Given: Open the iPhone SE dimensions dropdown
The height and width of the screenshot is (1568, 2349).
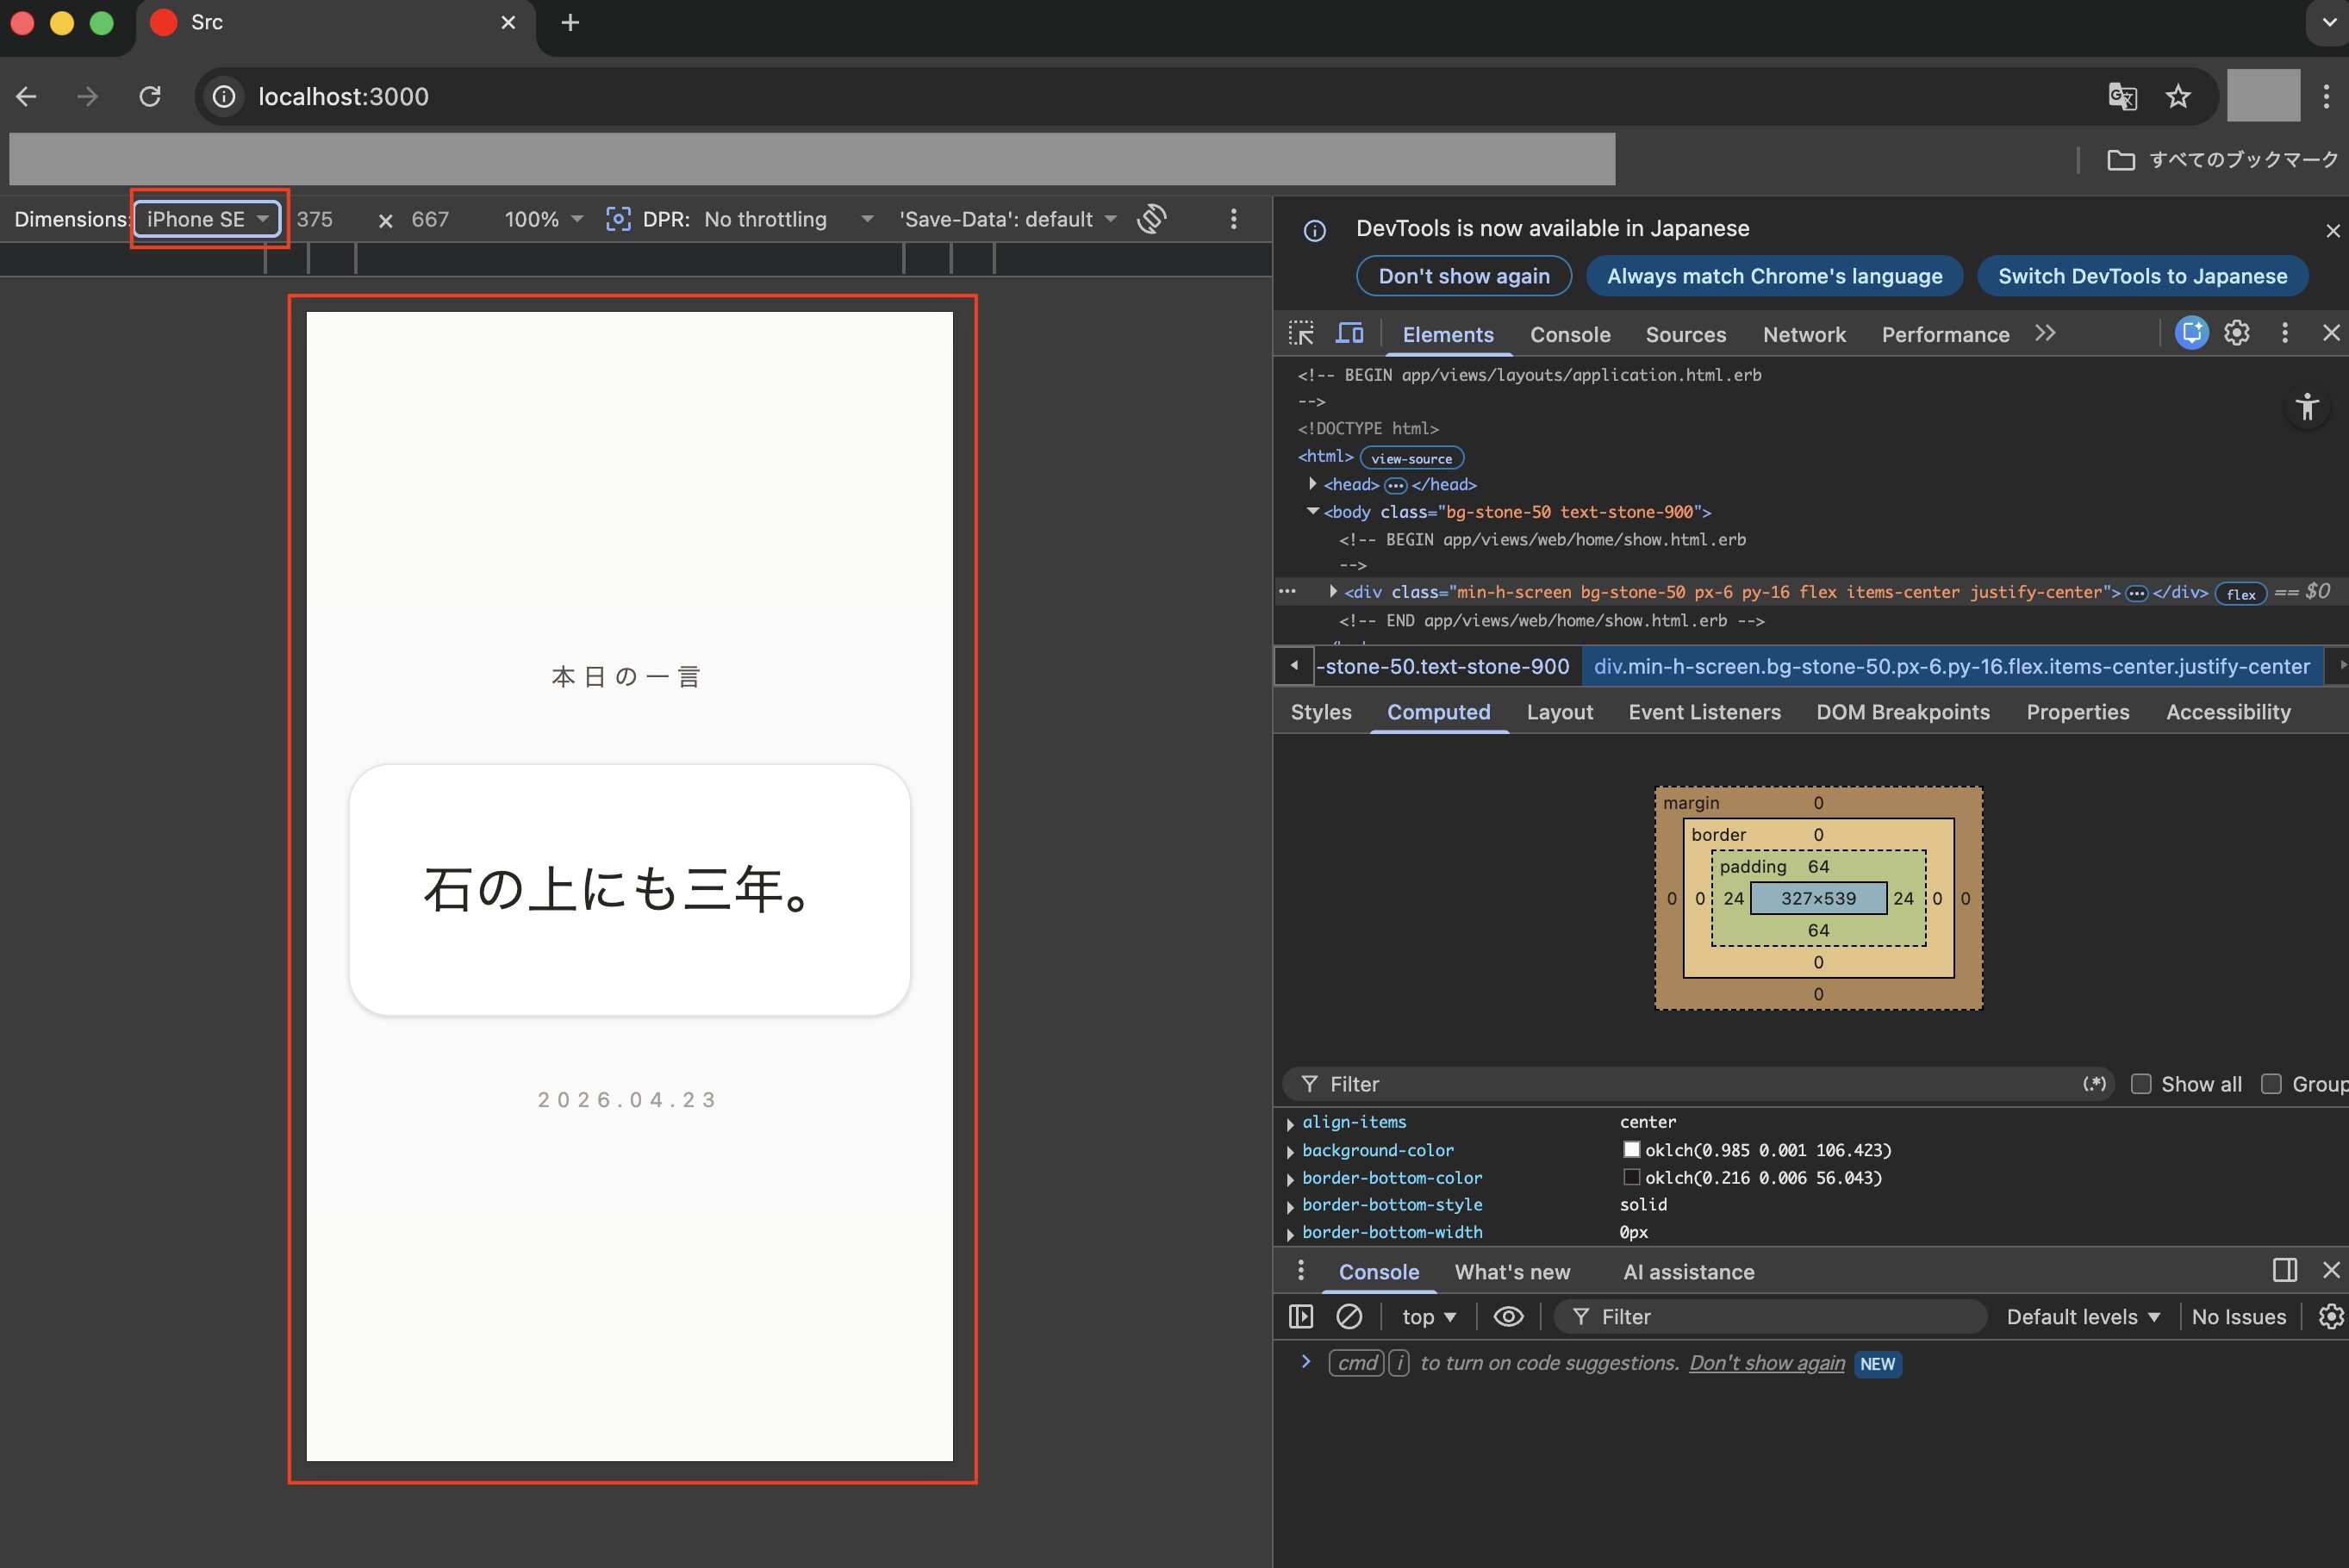Looking at the screenshot, I should (207, 219).
